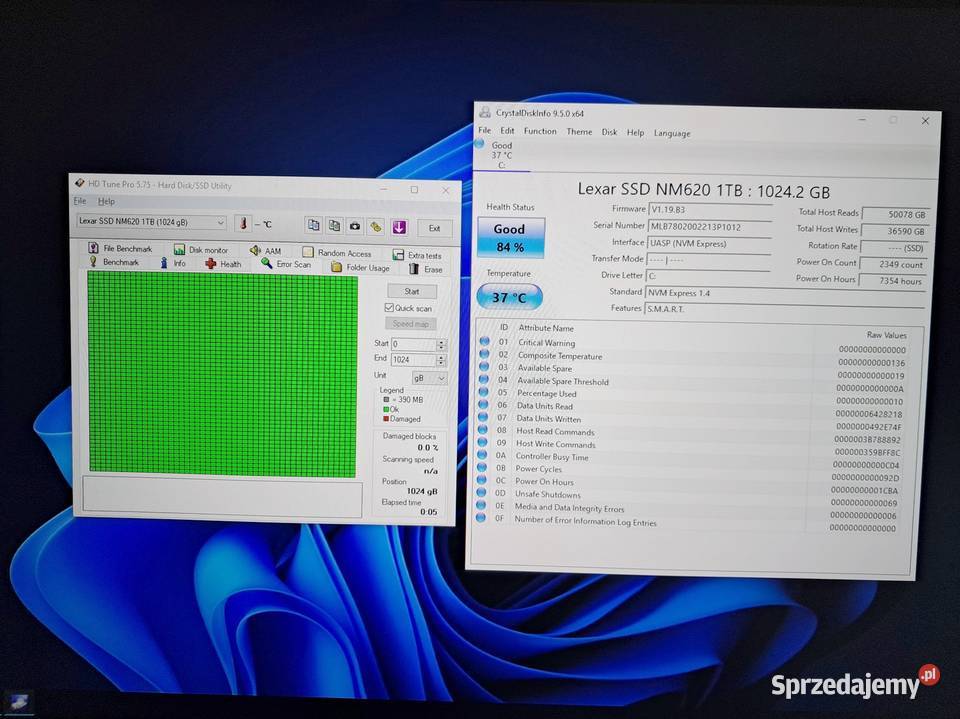Take a screenshot with the camera icon
The width and height of the screenshot is (960, 719).
354,226
